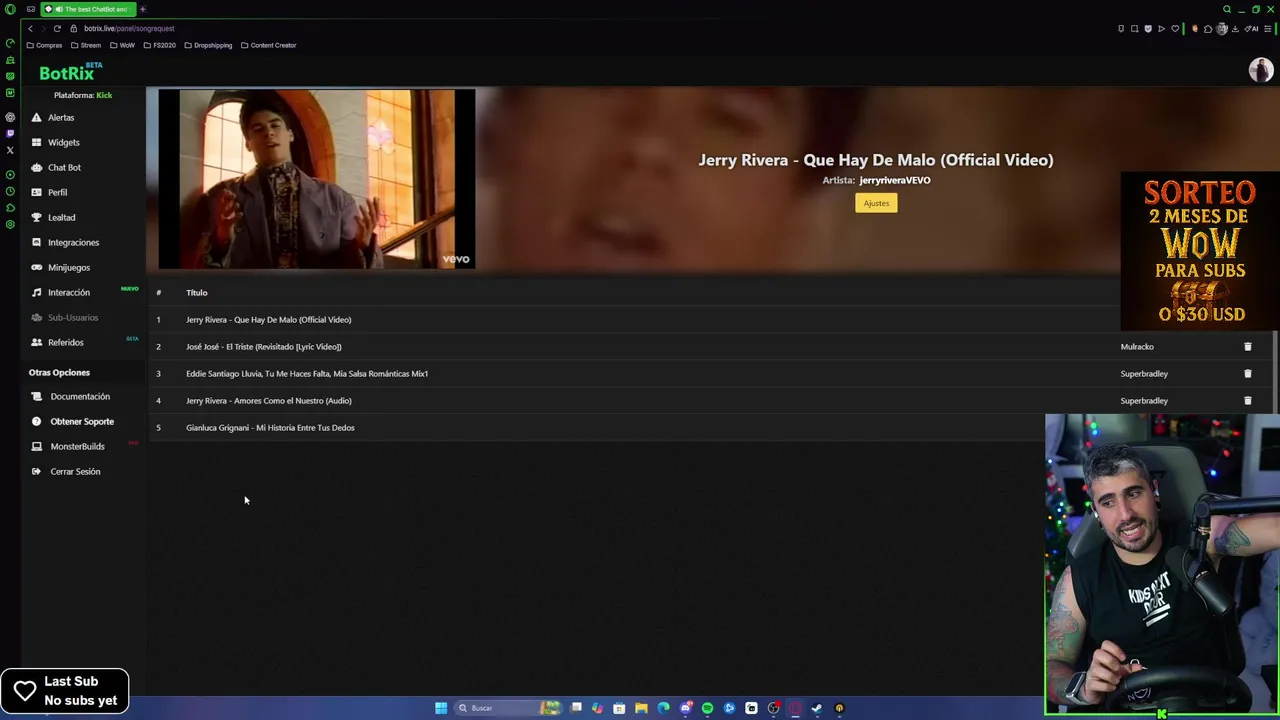The height and width of the screenshot is (720, 1280).
Task: Click Obtener Soporte link
Action: [82, 421]
